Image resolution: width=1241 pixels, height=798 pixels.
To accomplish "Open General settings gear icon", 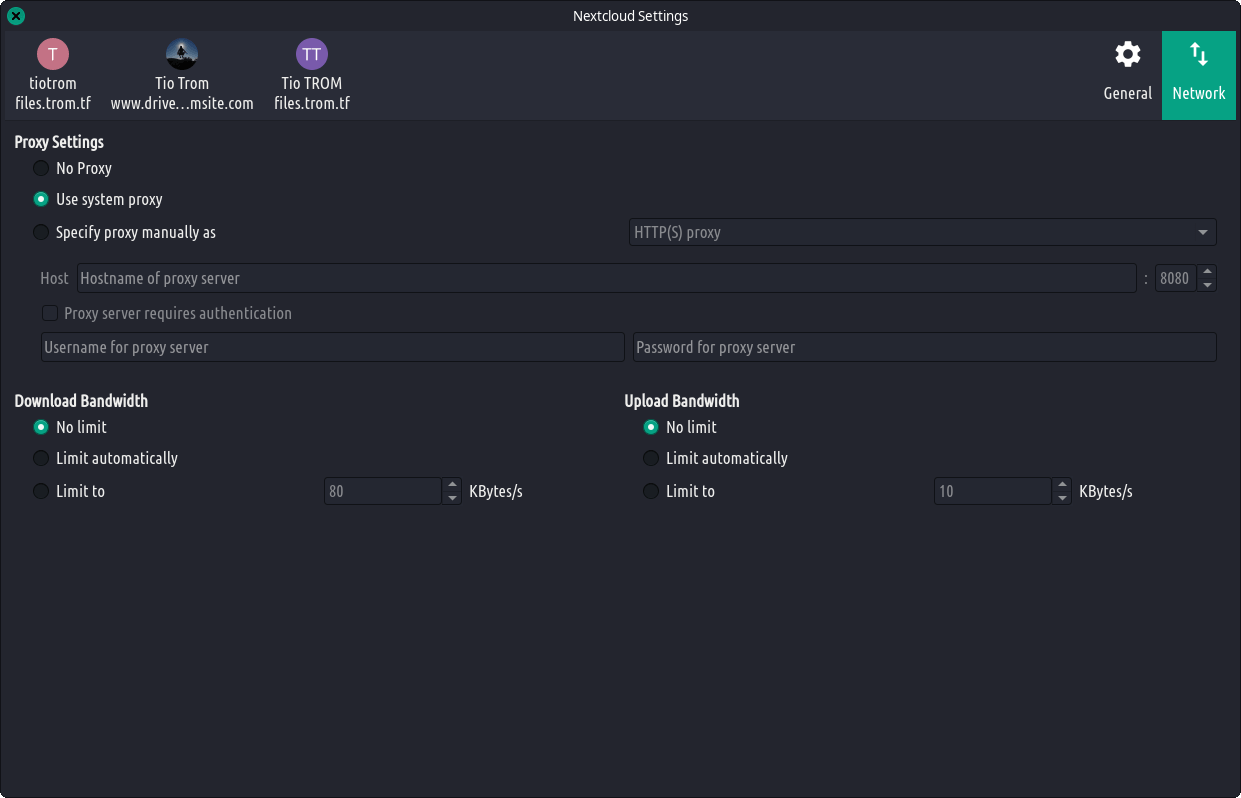I will pyautogui.click(x=1127, y=55).
